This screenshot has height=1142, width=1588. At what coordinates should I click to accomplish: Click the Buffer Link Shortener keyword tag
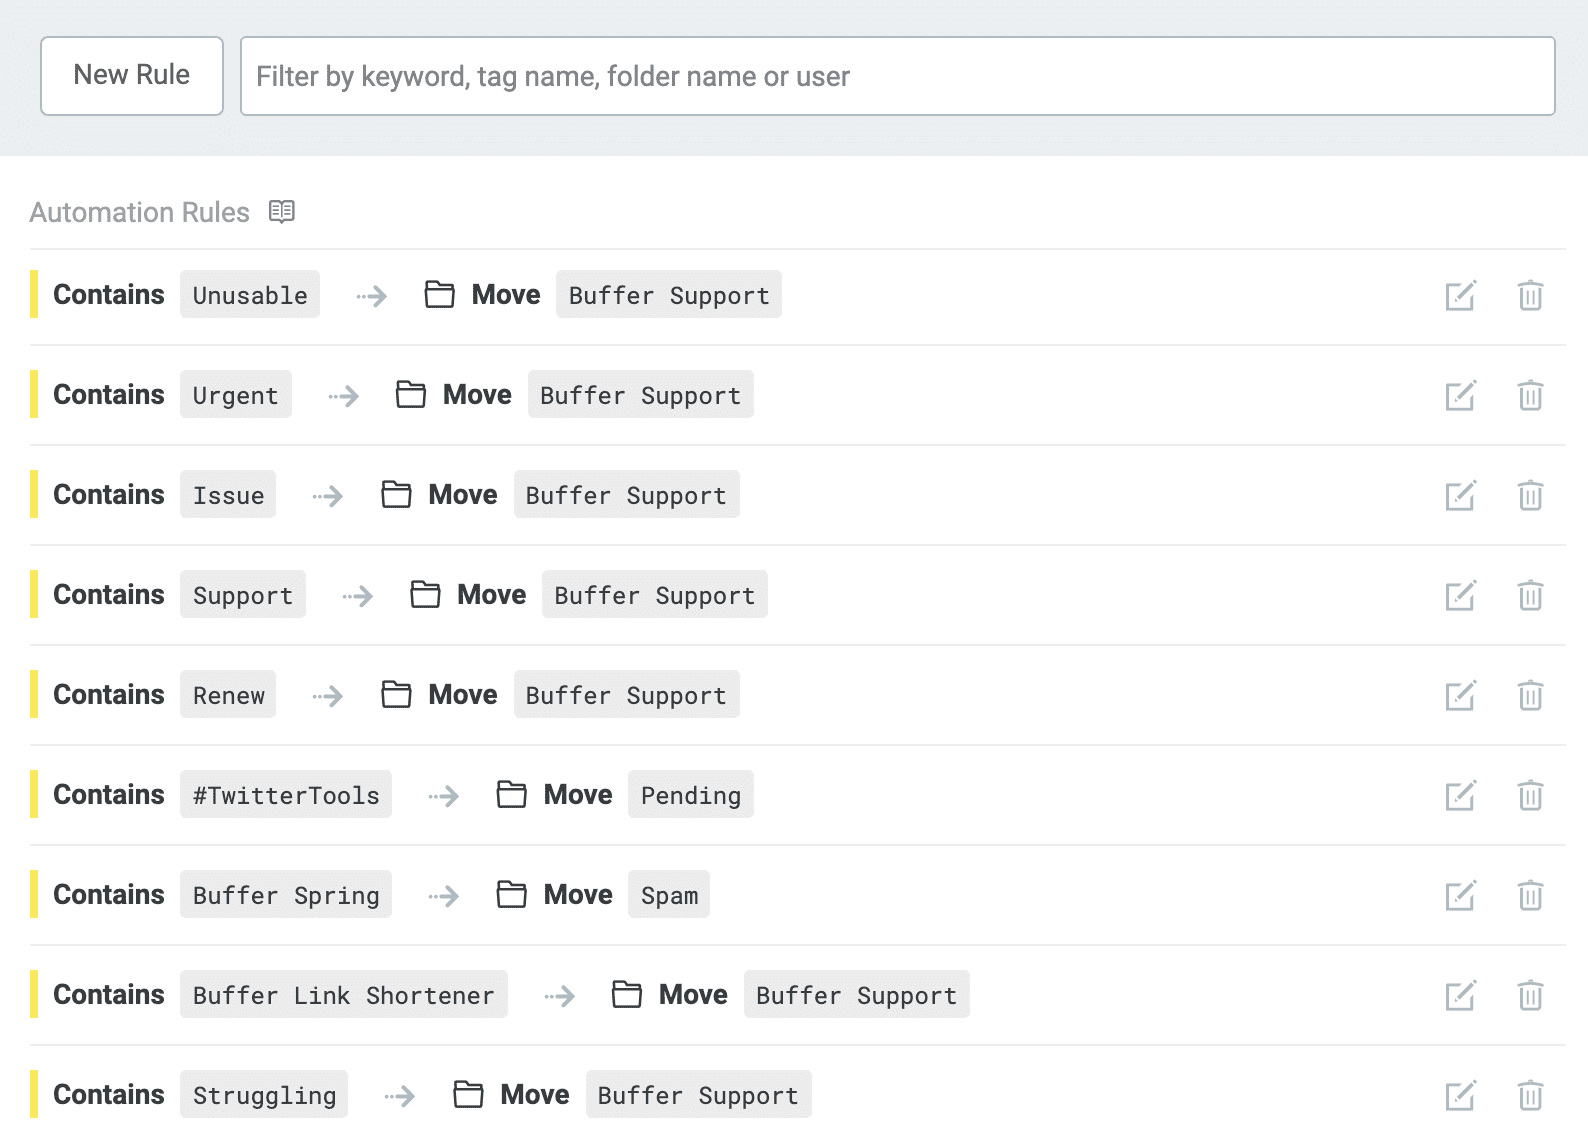(344, 994)
